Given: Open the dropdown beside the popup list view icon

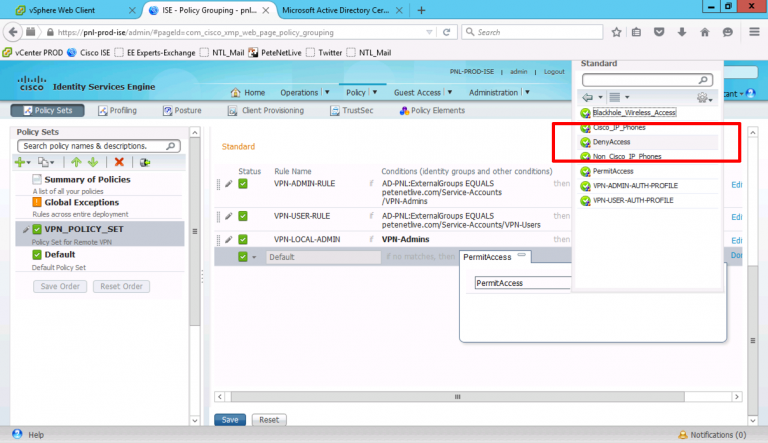Looking at the screenshot, I should [627, 98].
